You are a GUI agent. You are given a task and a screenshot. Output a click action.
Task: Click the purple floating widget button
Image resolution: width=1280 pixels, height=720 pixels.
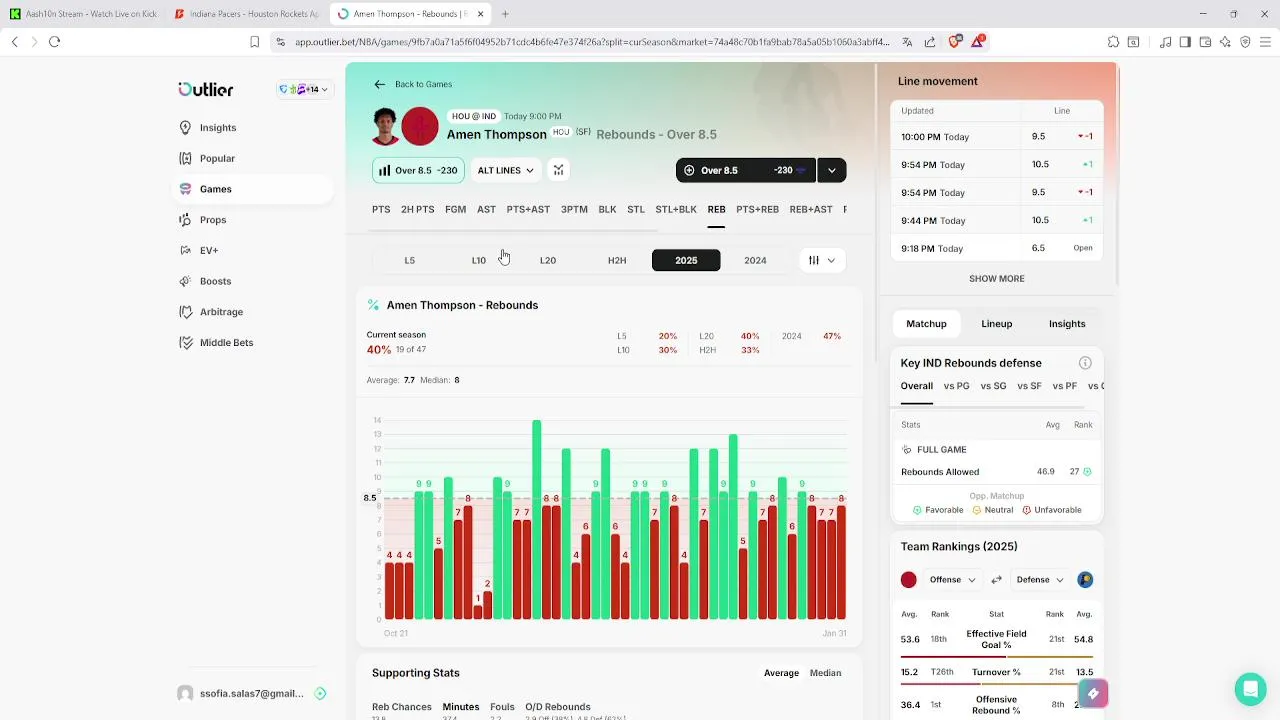(1093, 693)
